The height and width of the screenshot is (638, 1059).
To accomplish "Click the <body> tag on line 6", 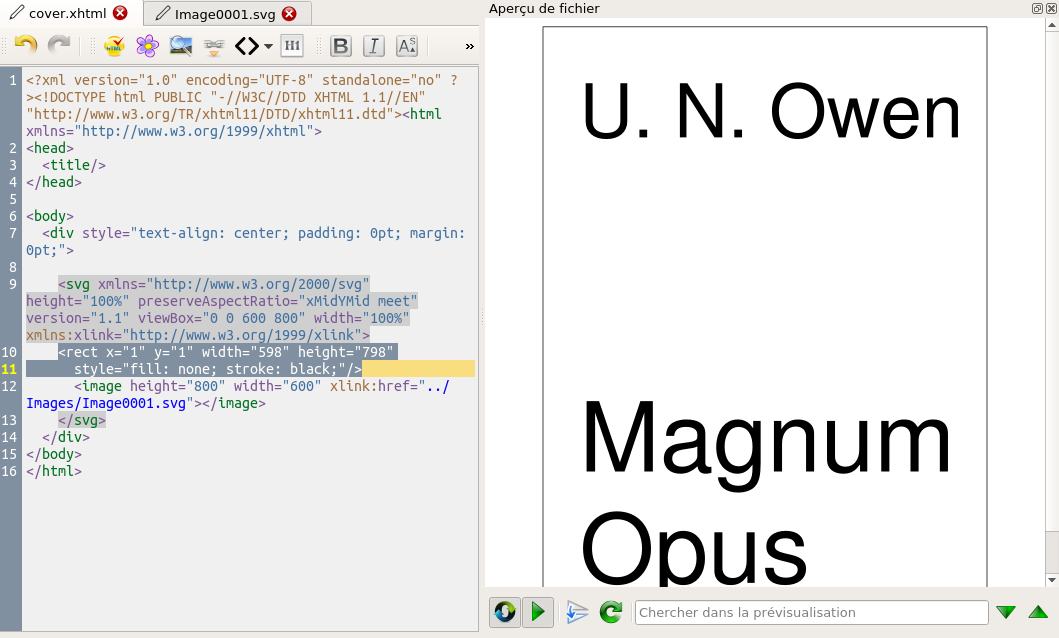I will tap(50, 216).
